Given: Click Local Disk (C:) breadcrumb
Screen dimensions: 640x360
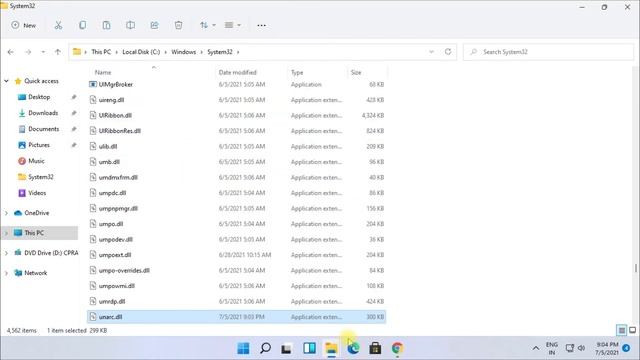Looking at the screenshot, I should tap(141, 52).
